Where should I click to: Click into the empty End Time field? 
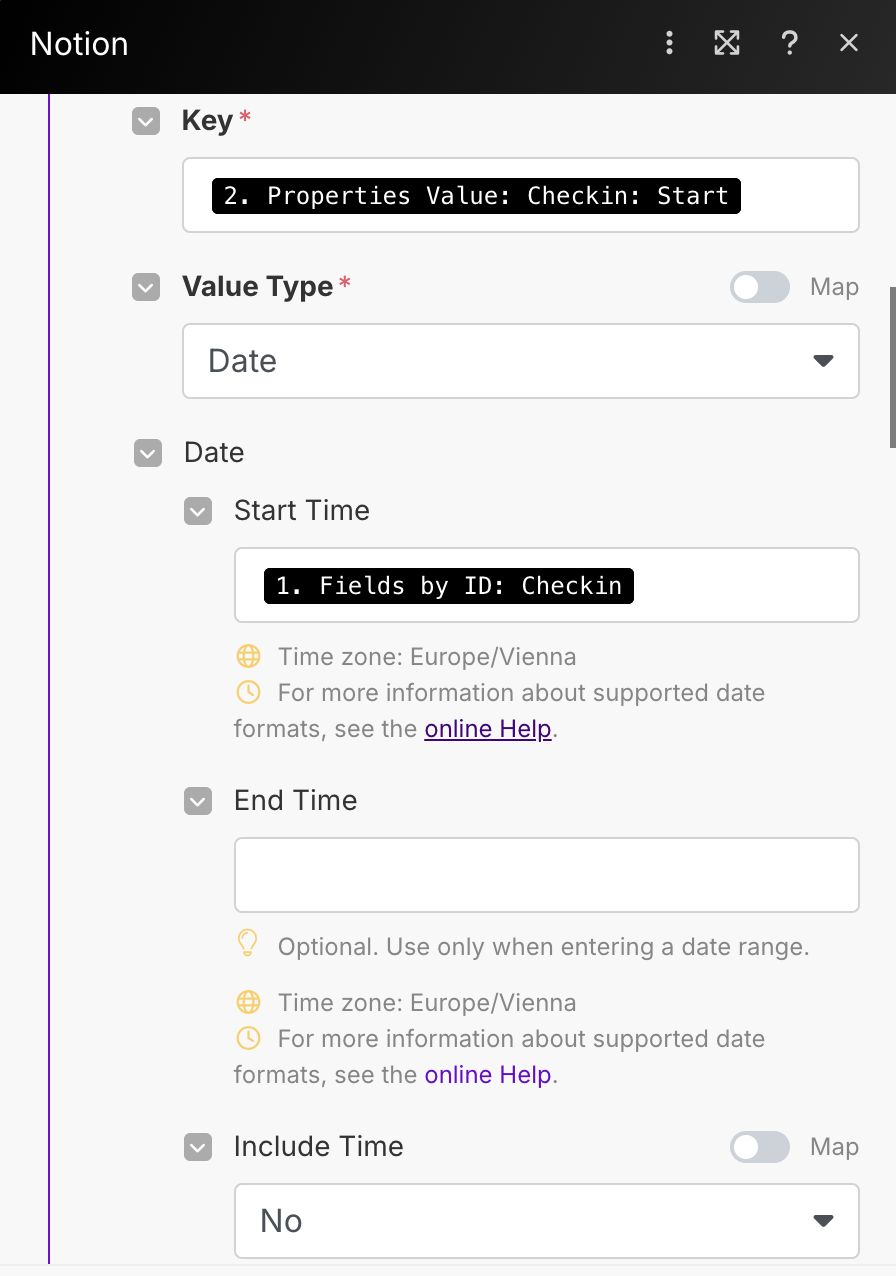coord(547,875)
